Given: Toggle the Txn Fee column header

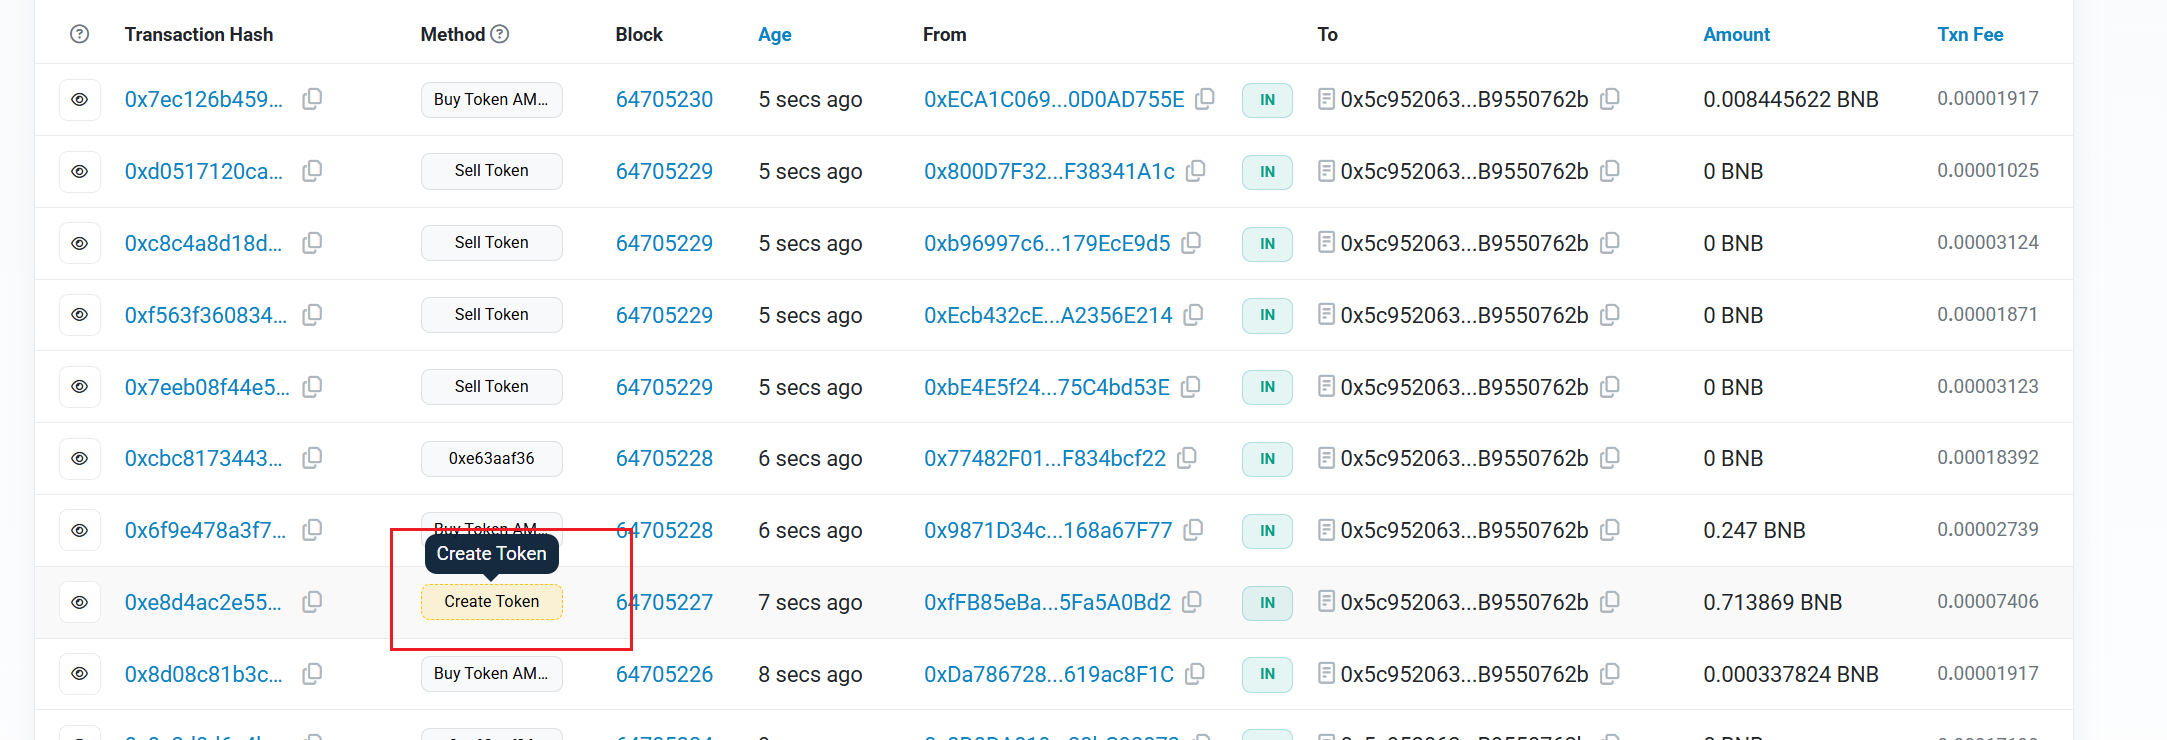Looking at the screenshot, I should pos(1969,35).
